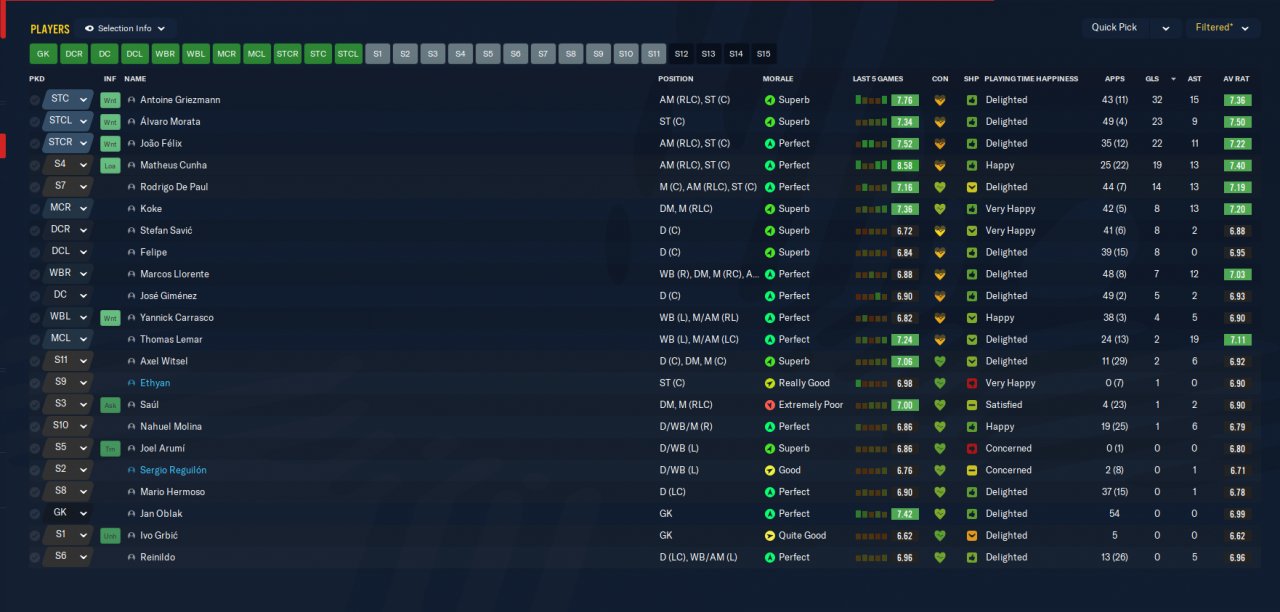
Task: Open the WBL position dropdown for Carrasco
Action: coord(68,318)
